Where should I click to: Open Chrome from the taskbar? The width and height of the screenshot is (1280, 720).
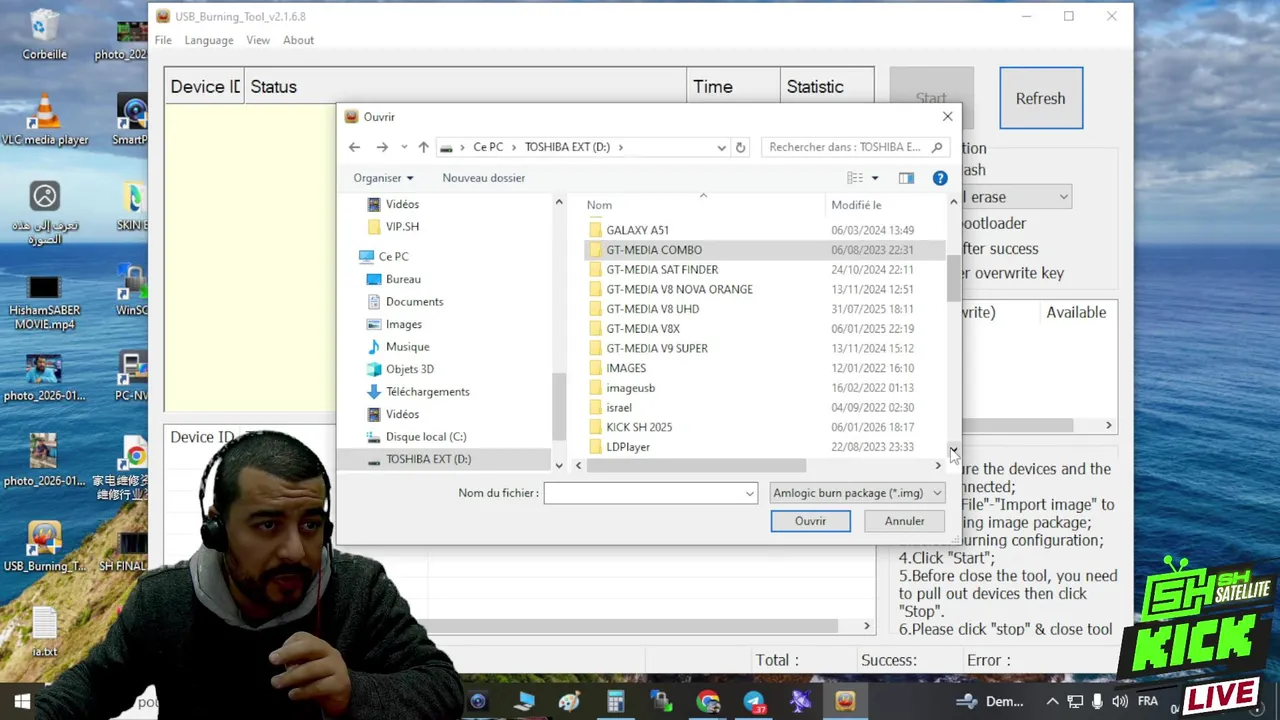pos(708,701)
